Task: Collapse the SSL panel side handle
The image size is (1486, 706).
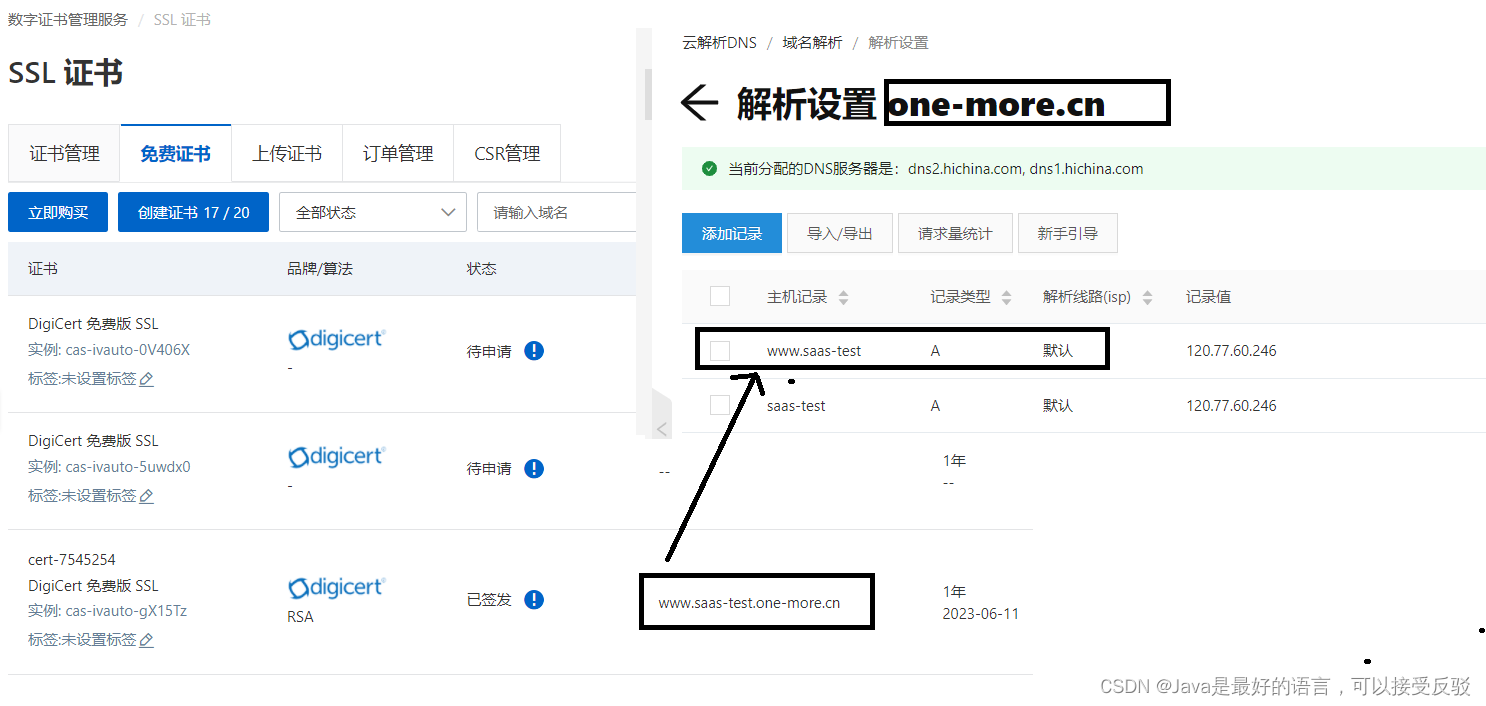Action: (661, 429)
